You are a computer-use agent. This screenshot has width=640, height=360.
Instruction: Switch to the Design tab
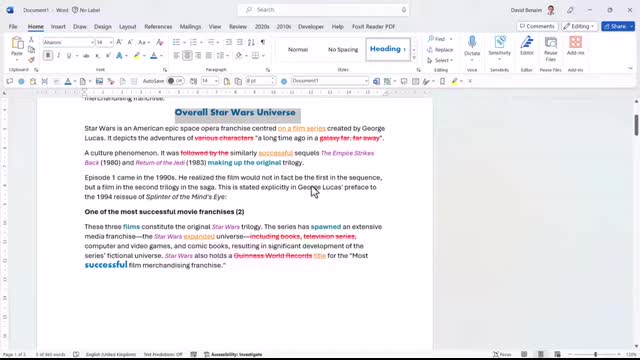102,27
